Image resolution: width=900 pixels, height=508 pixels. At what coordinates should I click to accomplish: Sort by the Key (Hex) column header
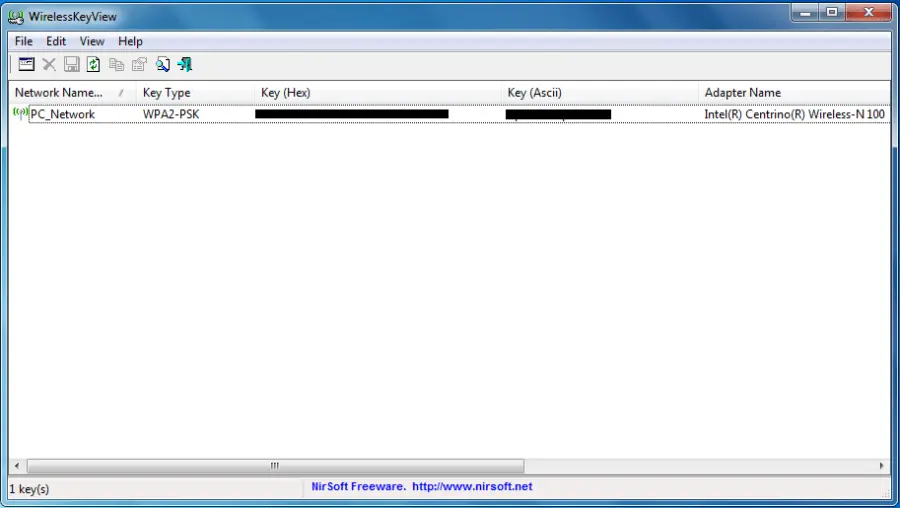click(285, 93)
